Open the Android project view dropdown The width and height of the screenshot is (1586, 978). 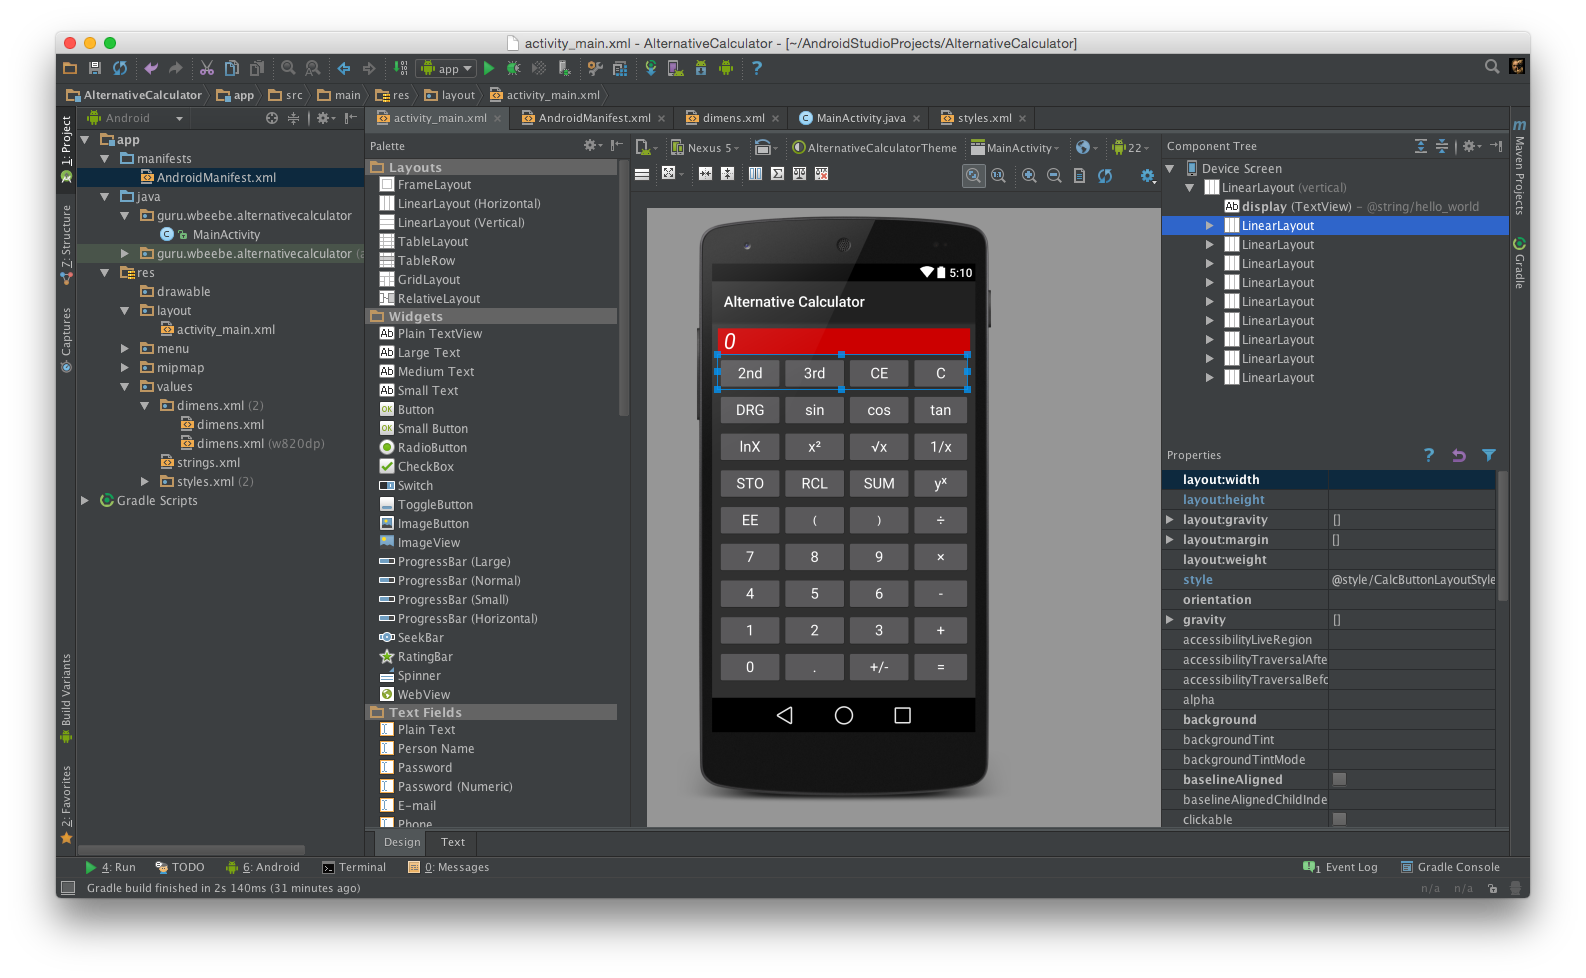click(x=136, y=118)
